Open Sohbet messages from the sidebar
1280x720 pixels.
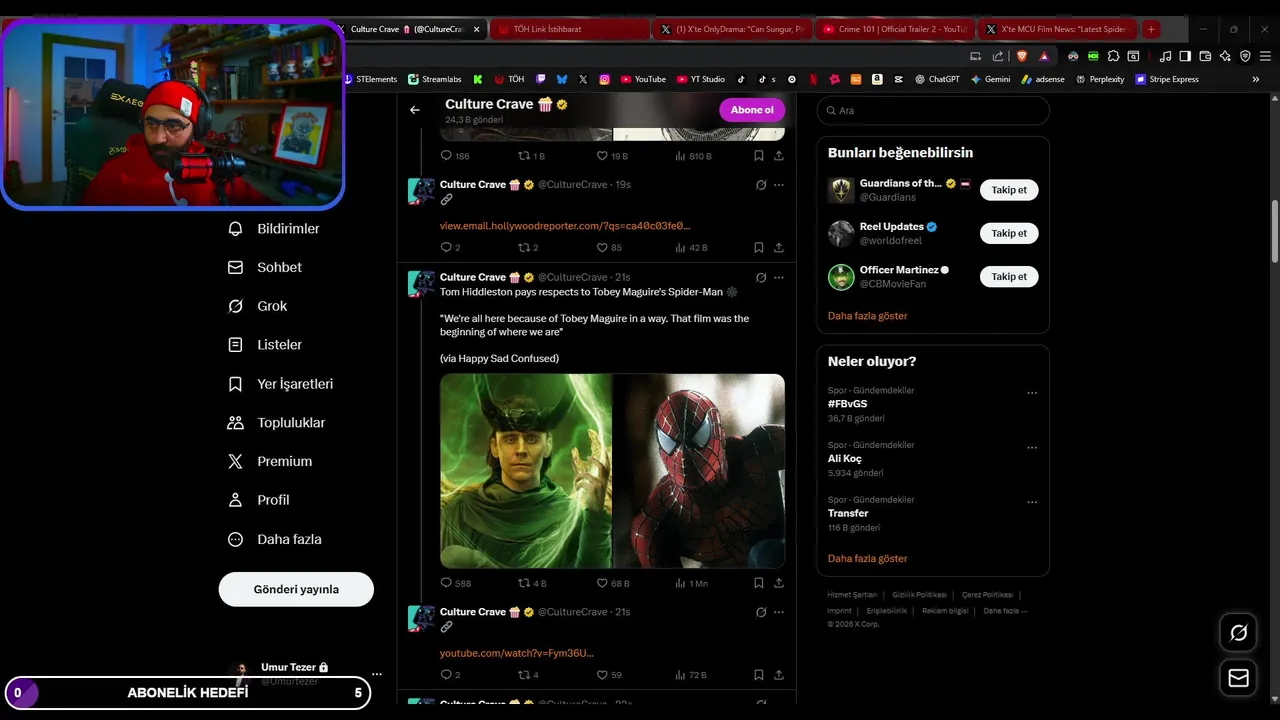coord(265,268)
